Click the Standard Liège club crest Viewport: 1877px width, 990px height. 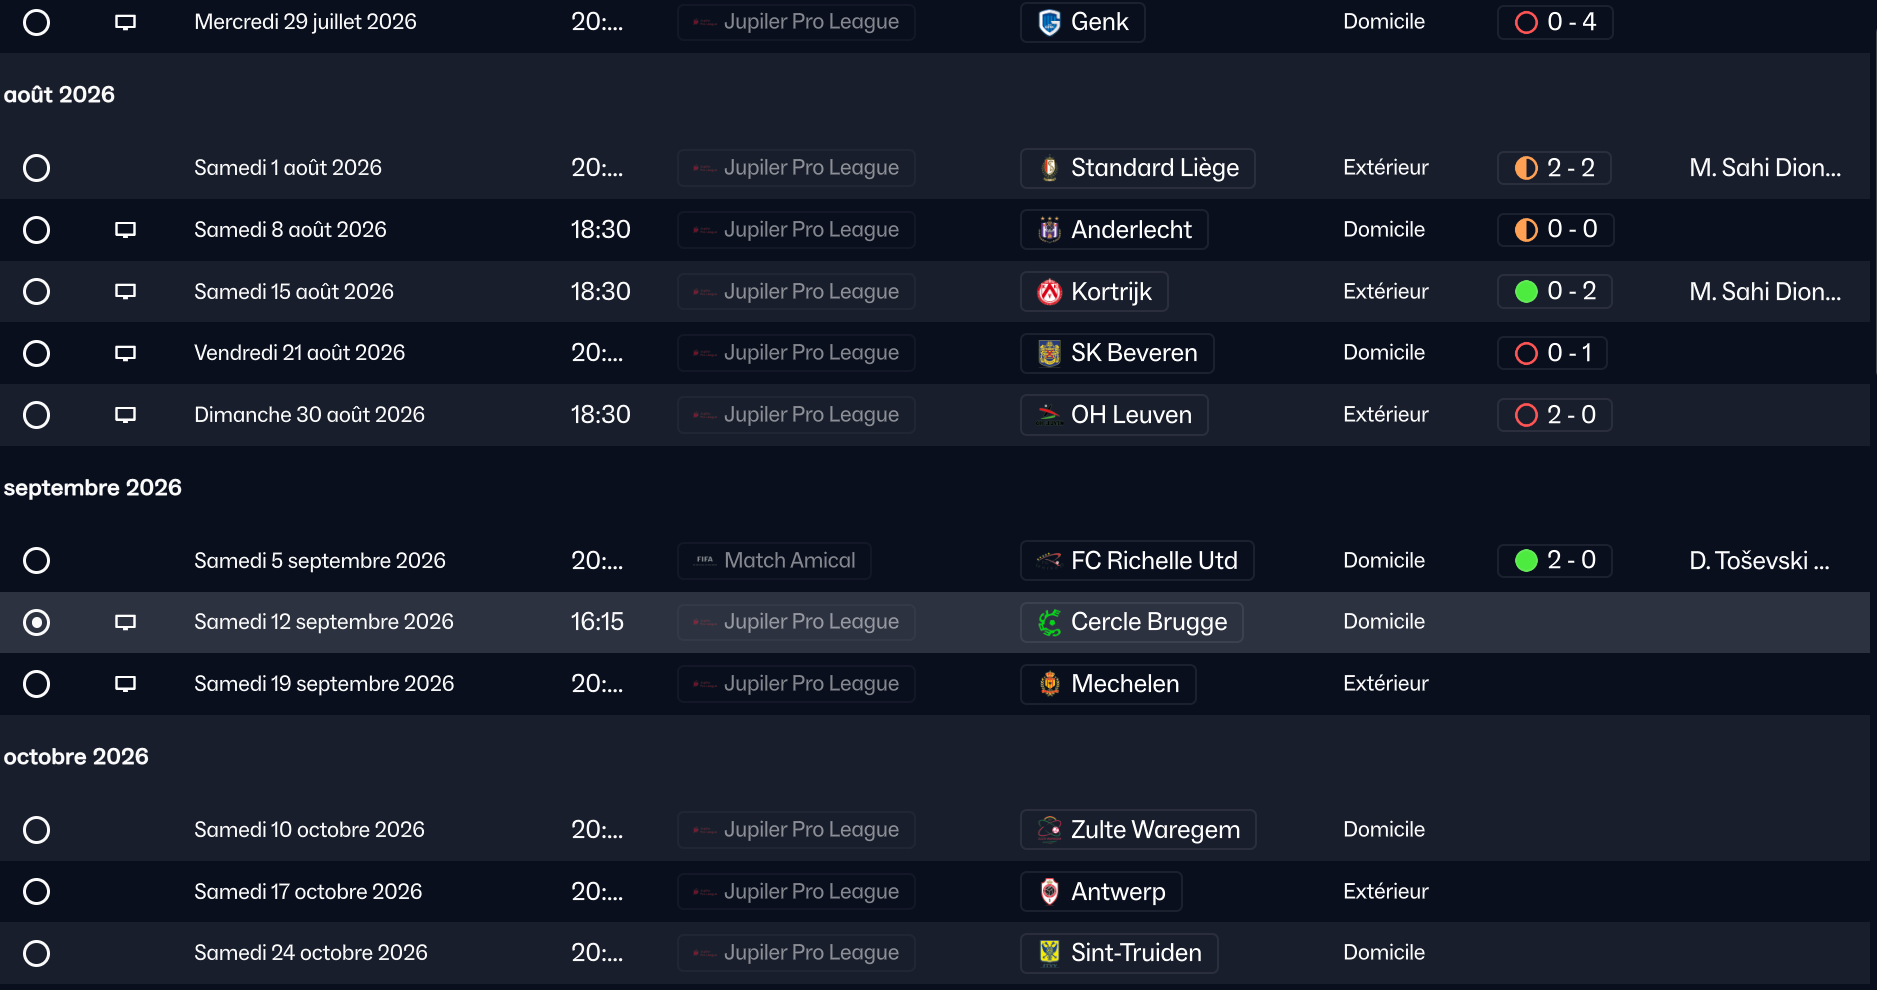pos(1049,168)
